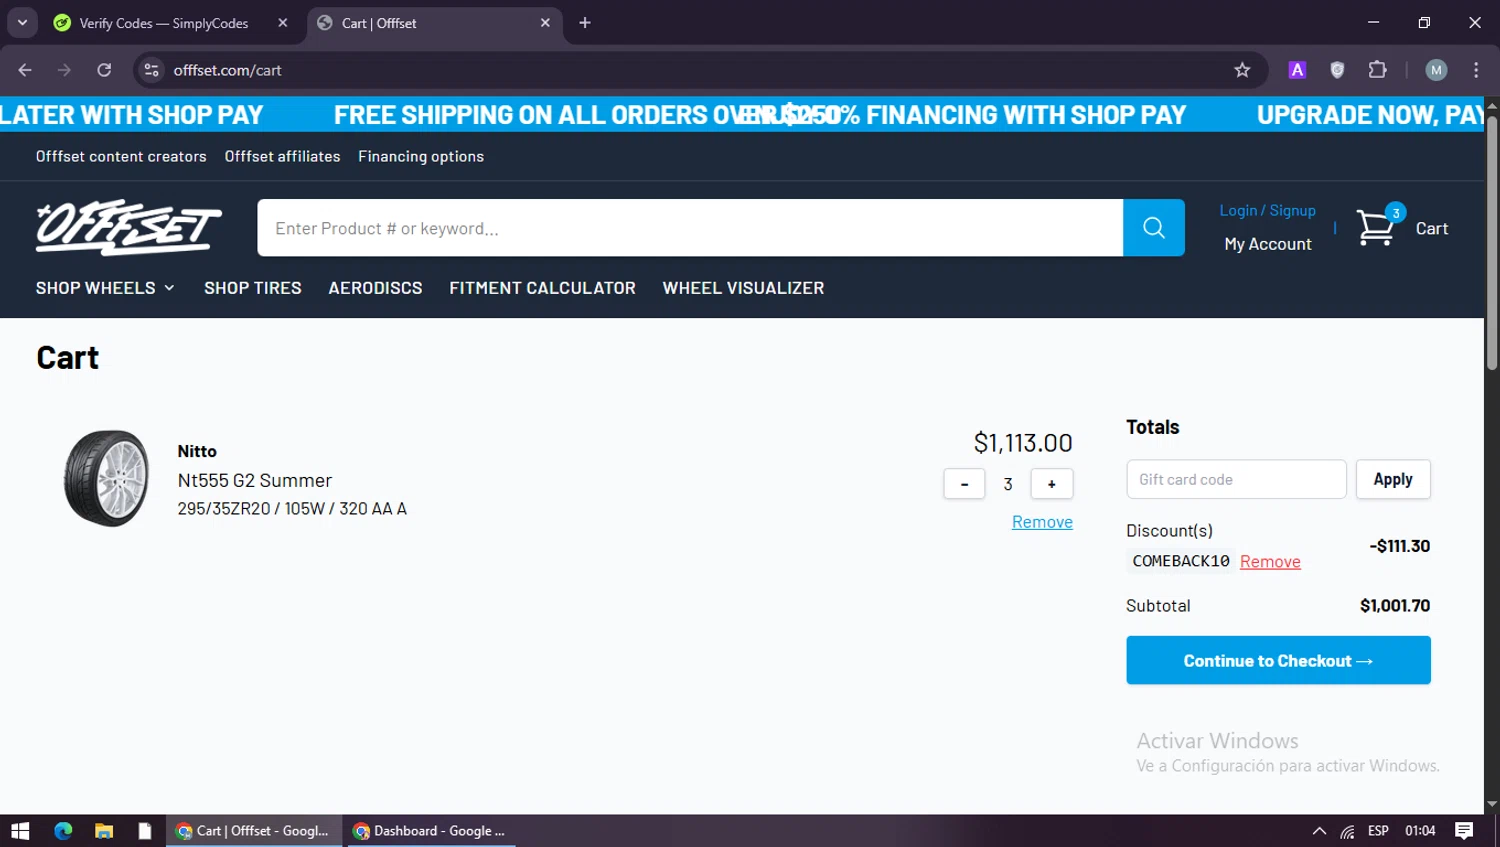Open the blank document taskbar icon
The width and height of the screenshot is (1500, 847).
click(145, 830)
